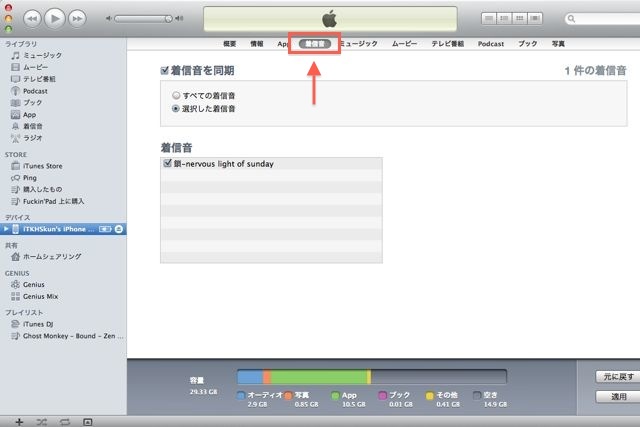Click the 元に戻す button

coord(618,377)
